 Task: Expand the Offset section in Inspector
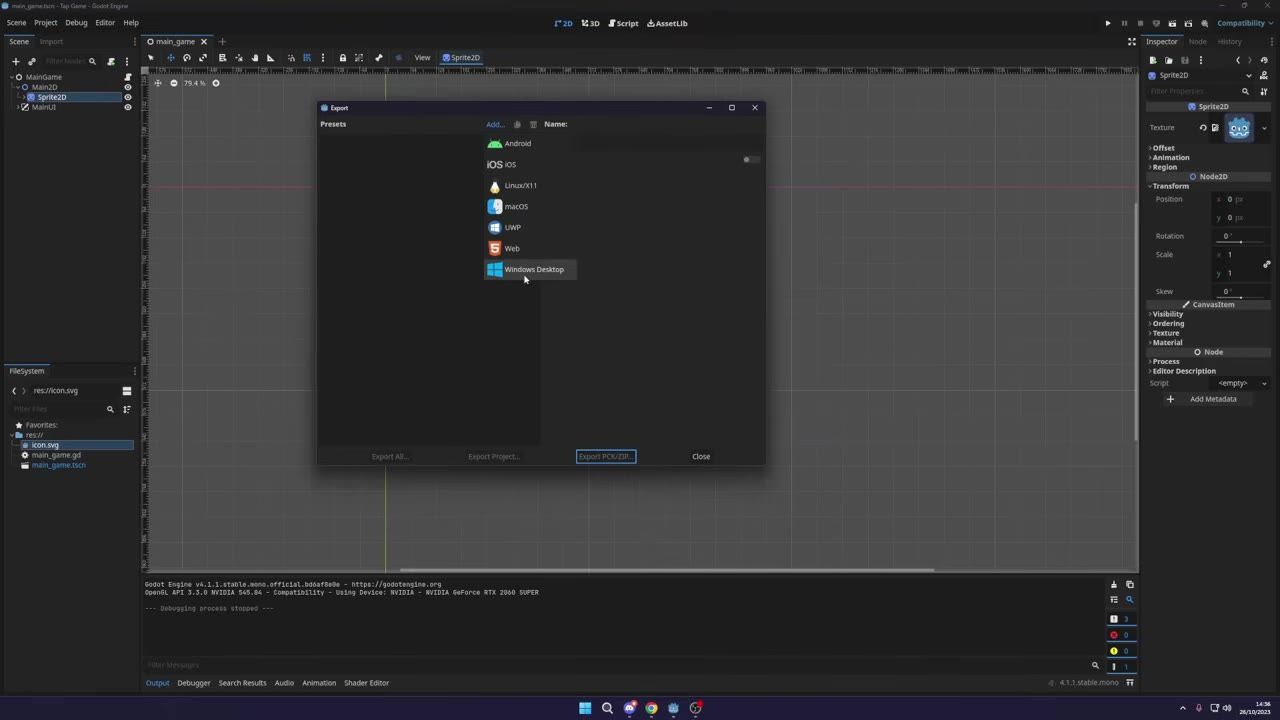tap(1163, 148)
